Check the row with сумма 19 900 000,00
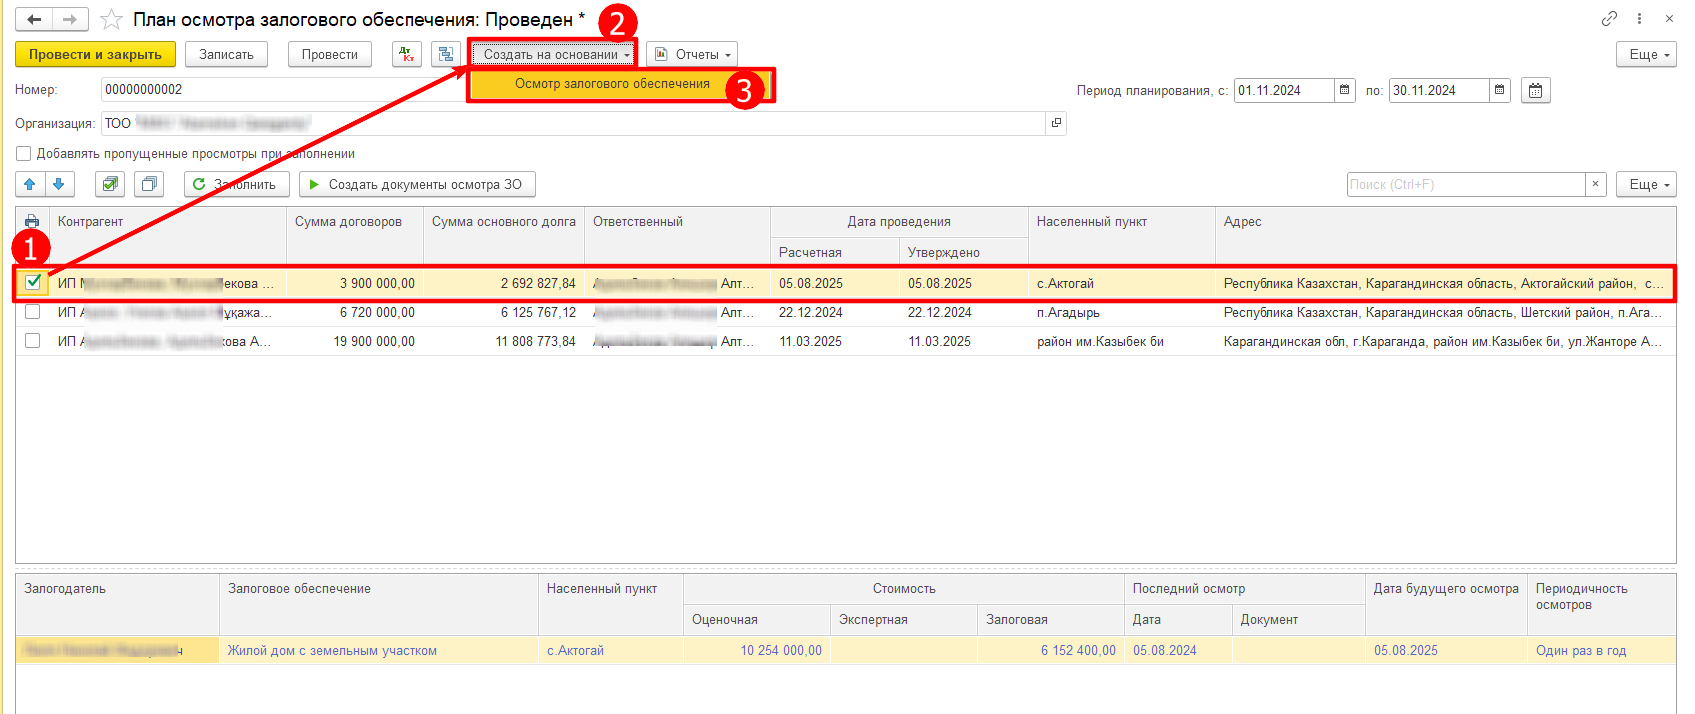 (33, 341)
